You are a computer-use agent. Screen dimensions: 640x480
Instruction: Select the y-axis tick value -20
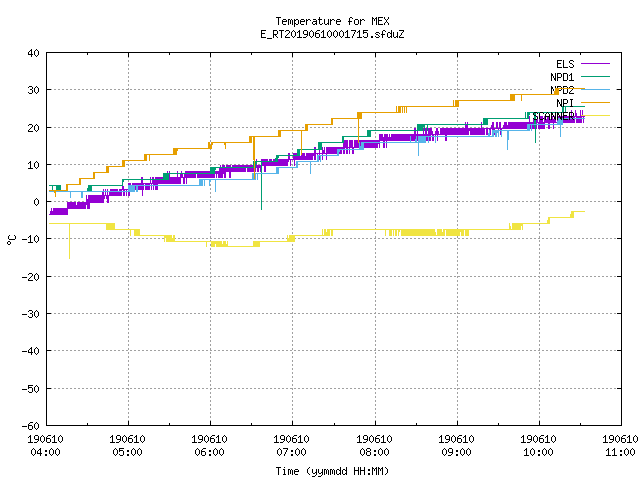coord(31,277)
